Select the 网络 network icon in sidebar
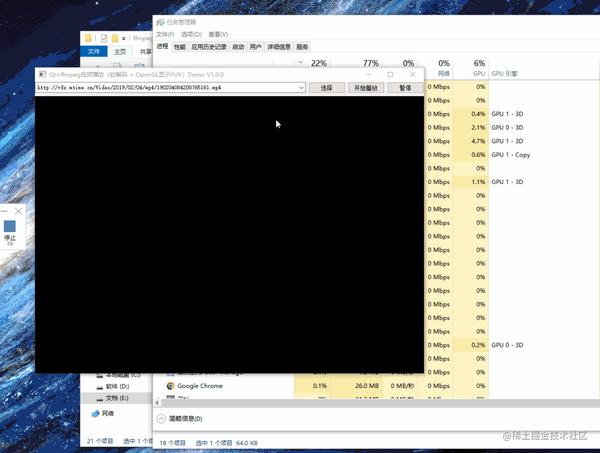 coord(95,413)
